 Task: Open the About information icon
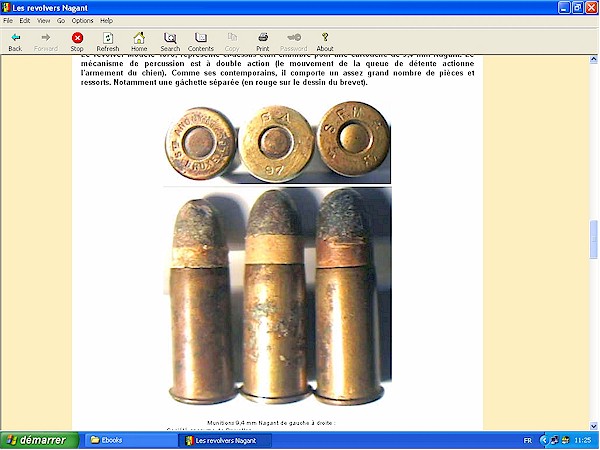point(325,42)
